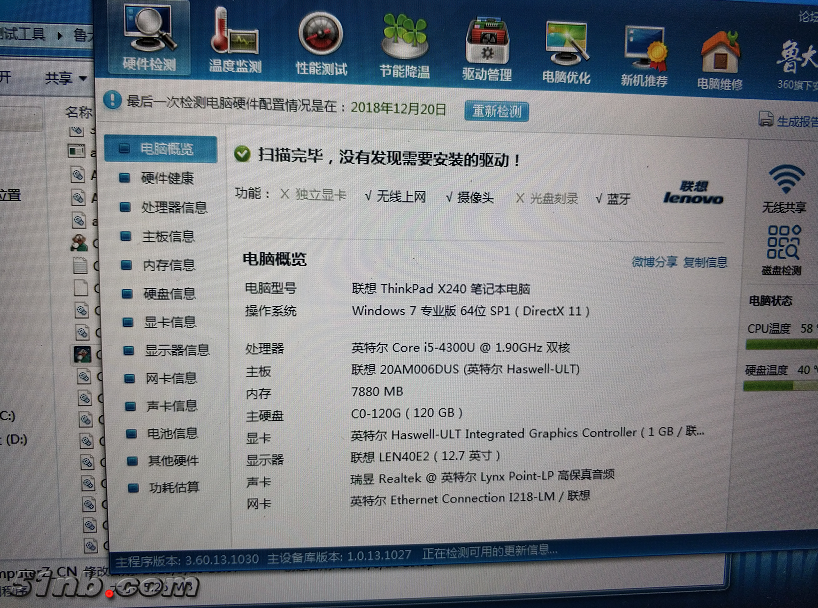Expand the 共享 dropdown in Explorer toolbar
Image resolution: width=818 pixels, height=608 pixels.
pos(66,77)
